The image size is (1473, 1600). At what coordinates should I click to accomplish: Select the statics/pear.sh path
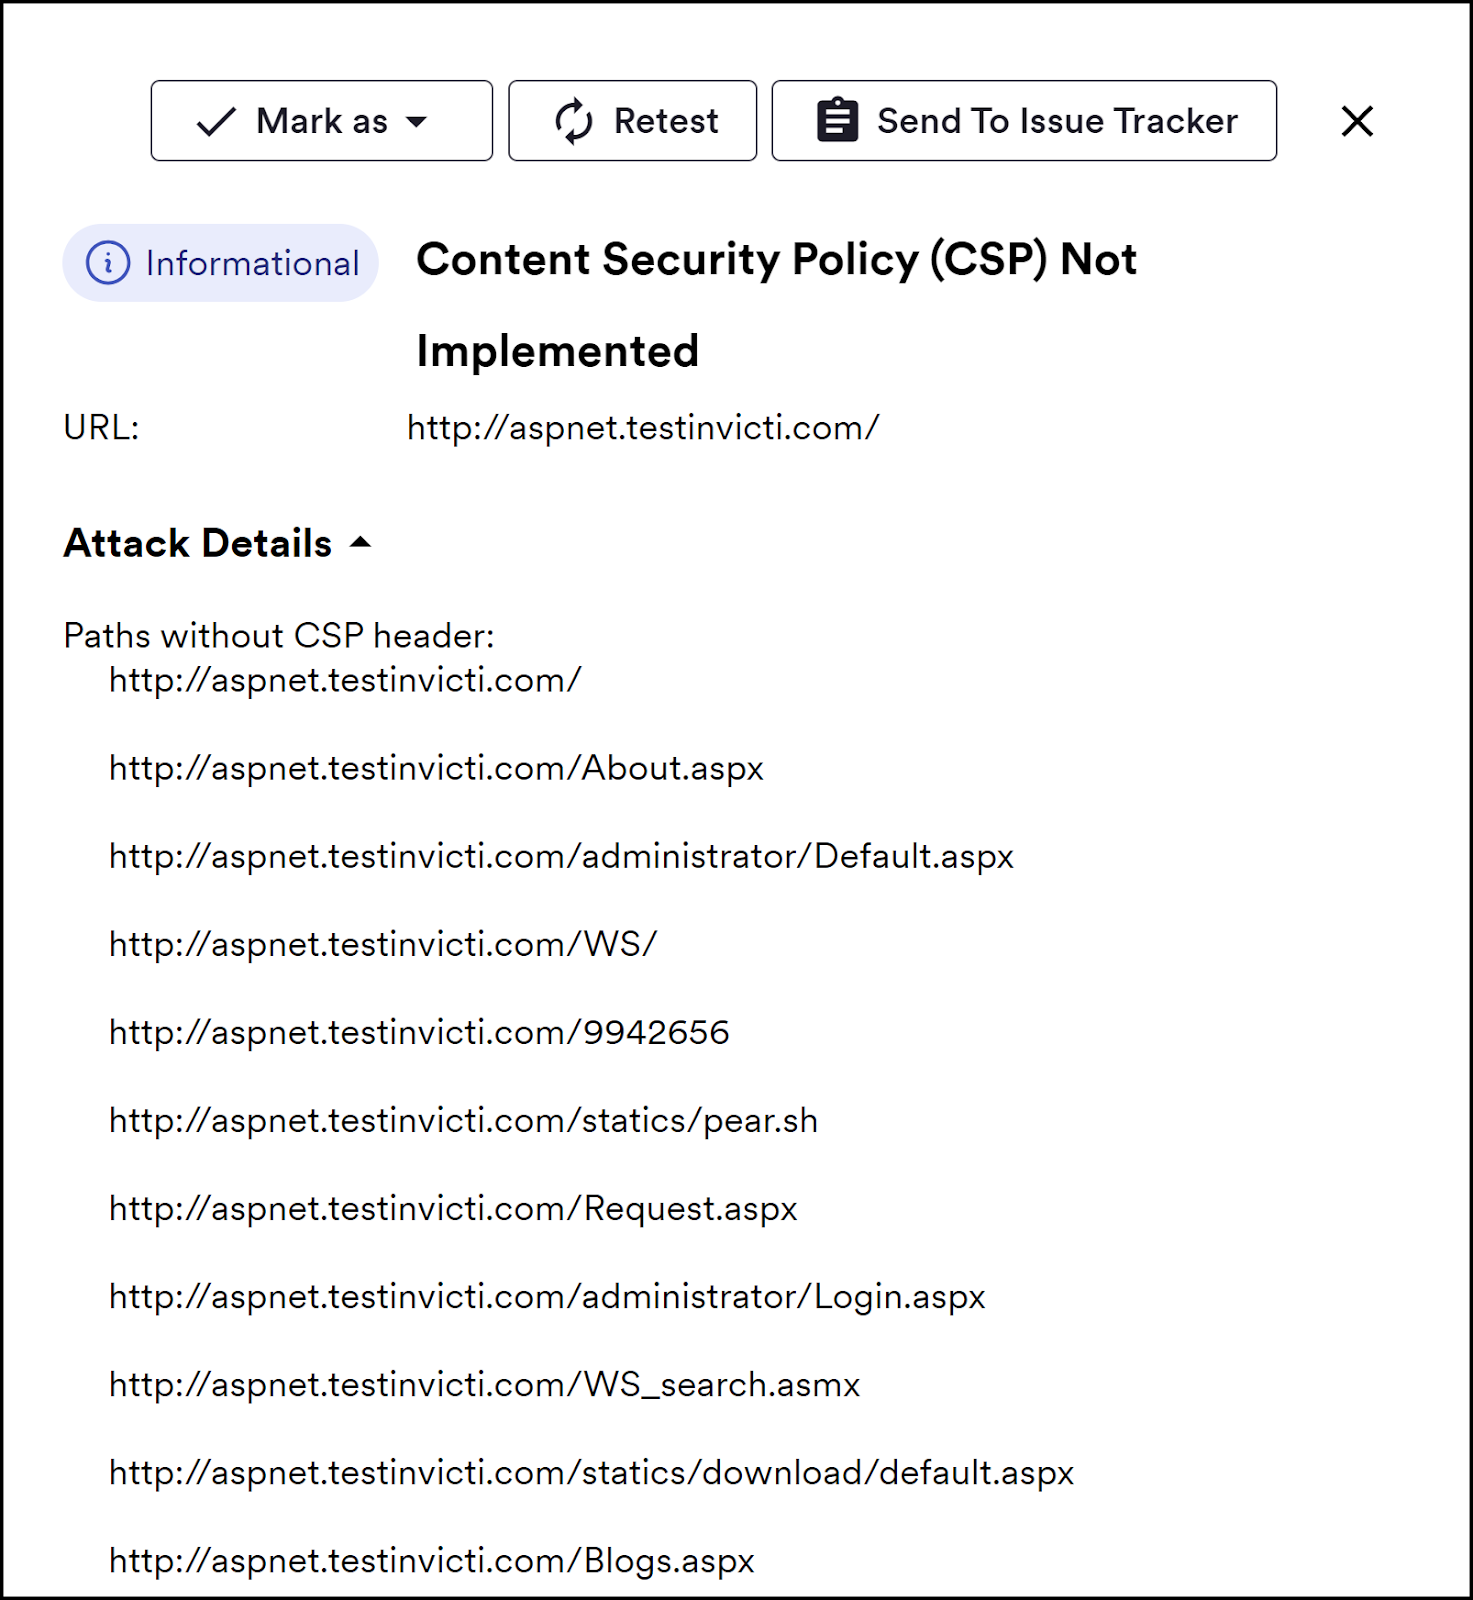pyautogui.click(x=463, y=1121)
